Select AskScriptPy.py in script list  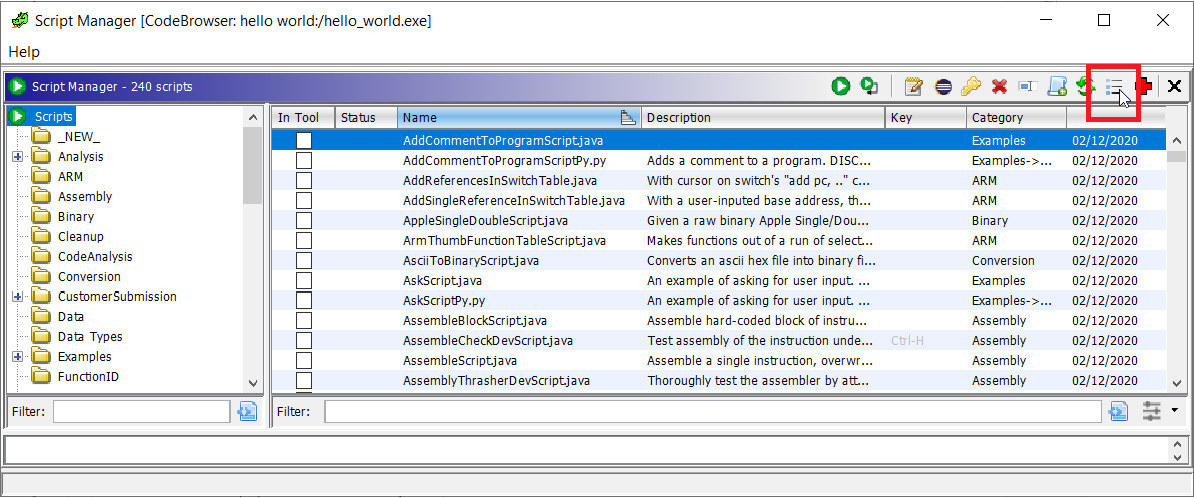444,301
